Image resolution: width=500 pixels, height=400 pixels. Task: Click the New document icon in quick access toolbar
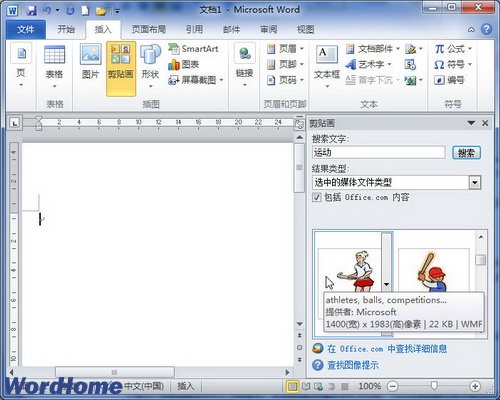[85, 11]
